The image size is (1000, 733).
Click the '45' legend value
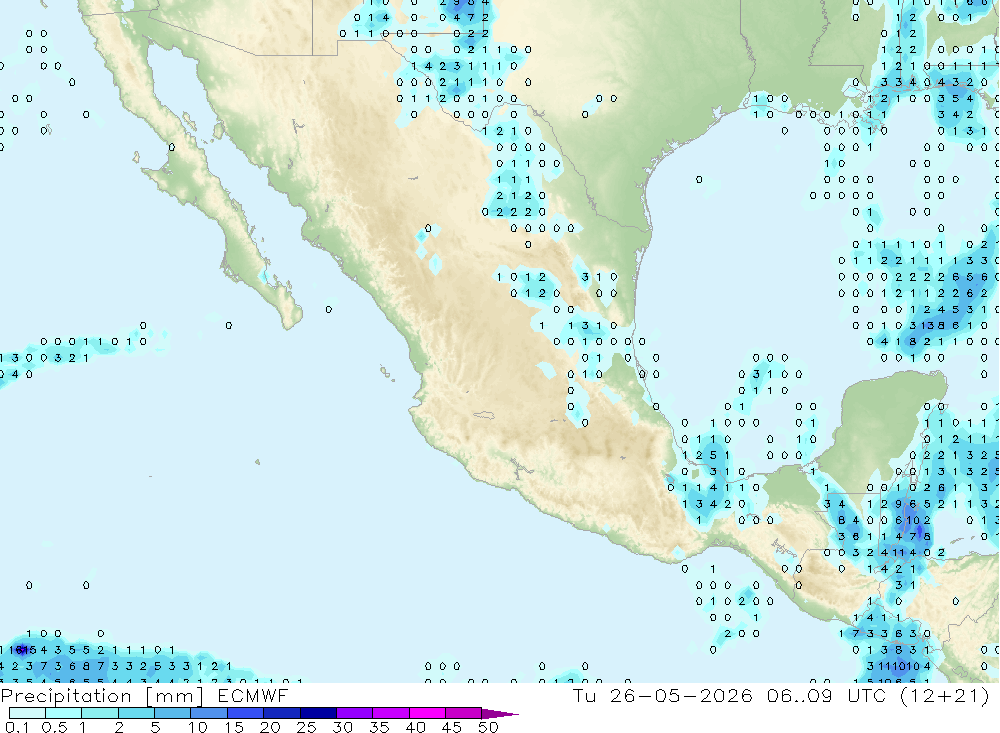452,727
